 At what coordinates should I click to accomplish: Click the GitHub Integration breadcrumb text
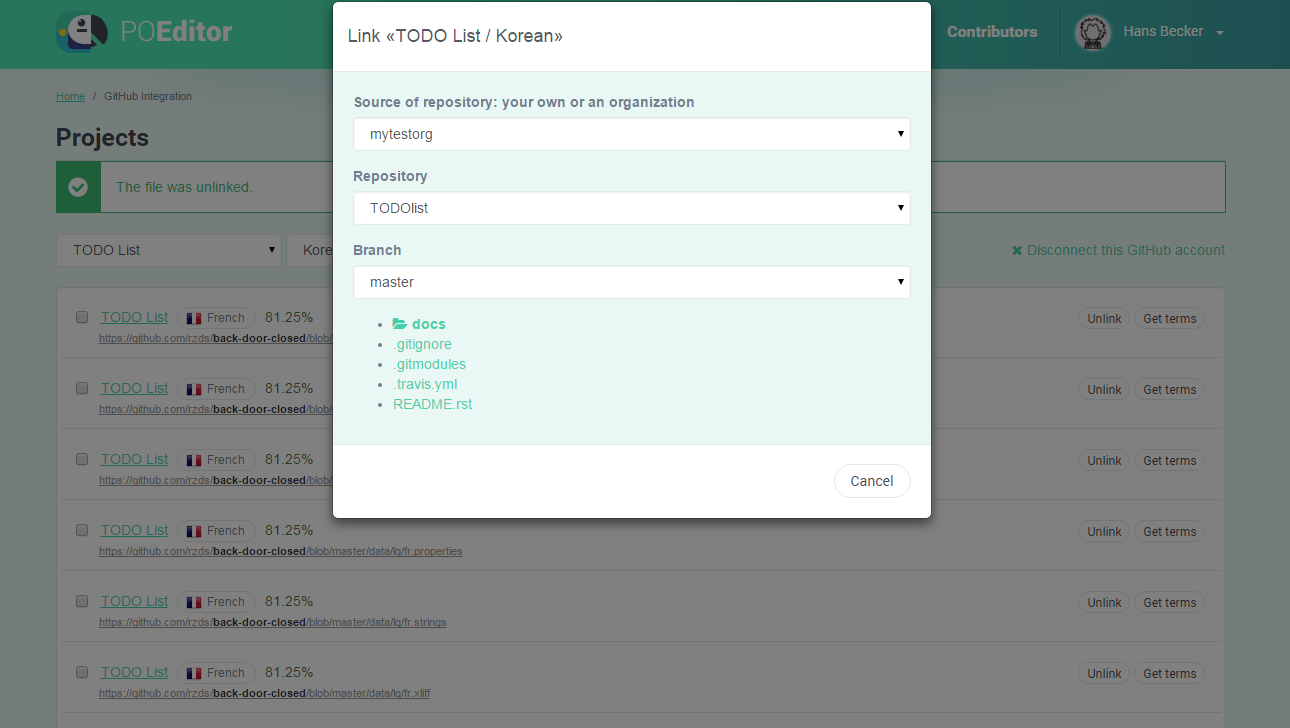148,96
